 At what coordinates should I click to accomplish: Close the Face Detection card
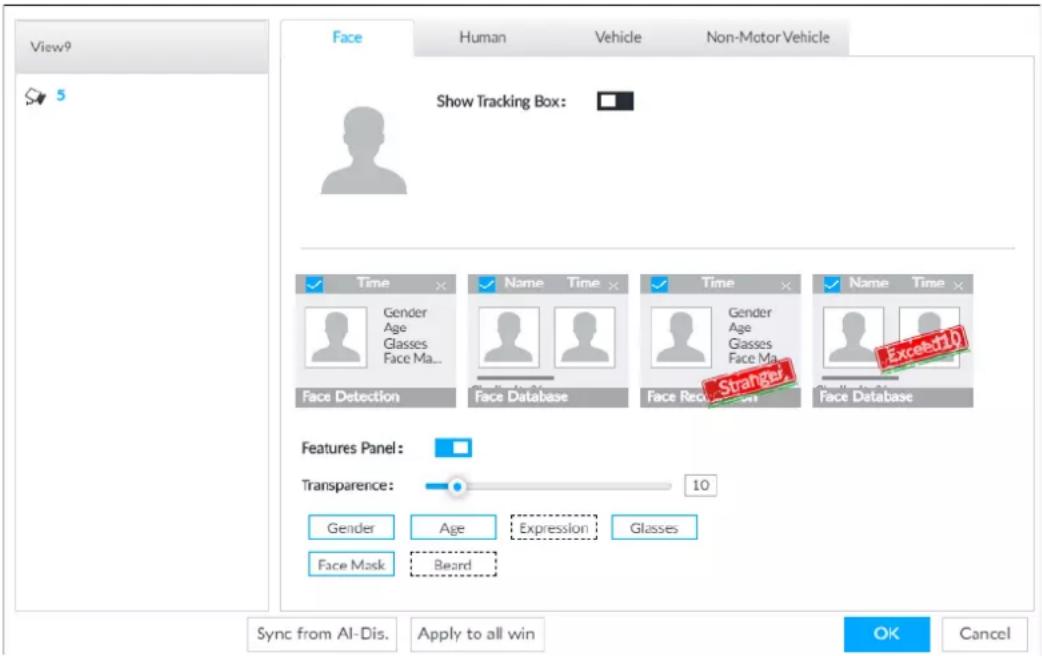point(441,286)
